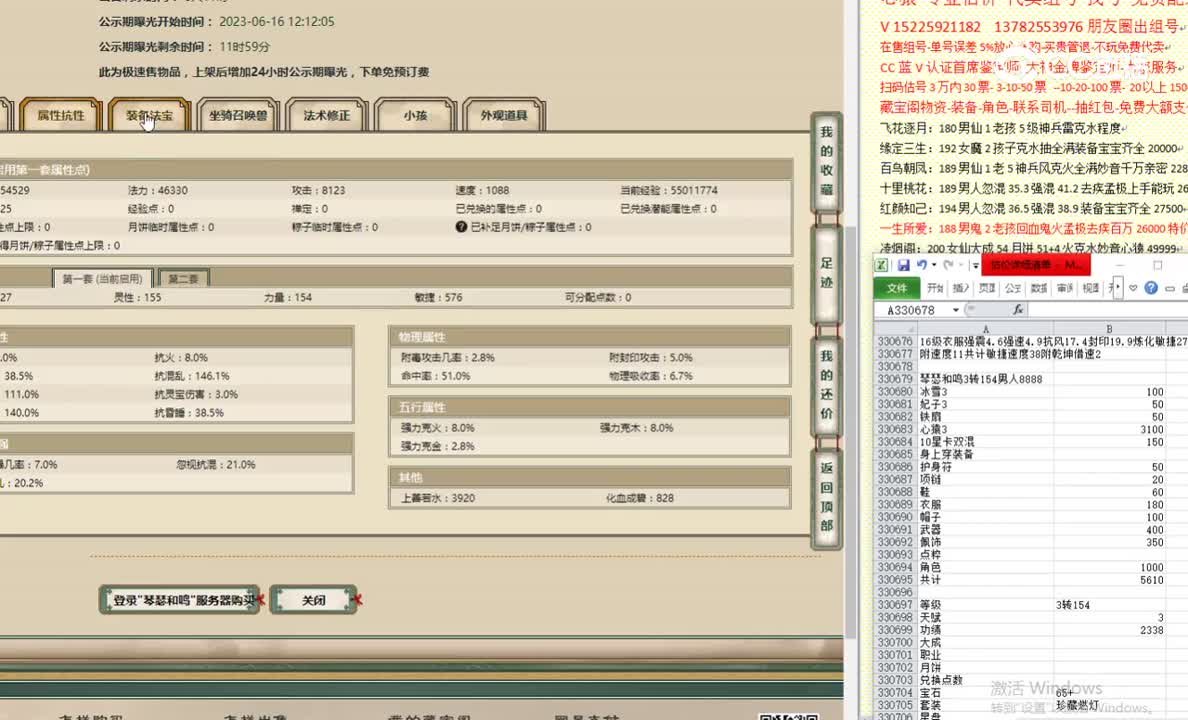Click the ribbon tab overflow arrow after 视图
This screenshot has height=720, width=1188.
tap(1117, 287)
